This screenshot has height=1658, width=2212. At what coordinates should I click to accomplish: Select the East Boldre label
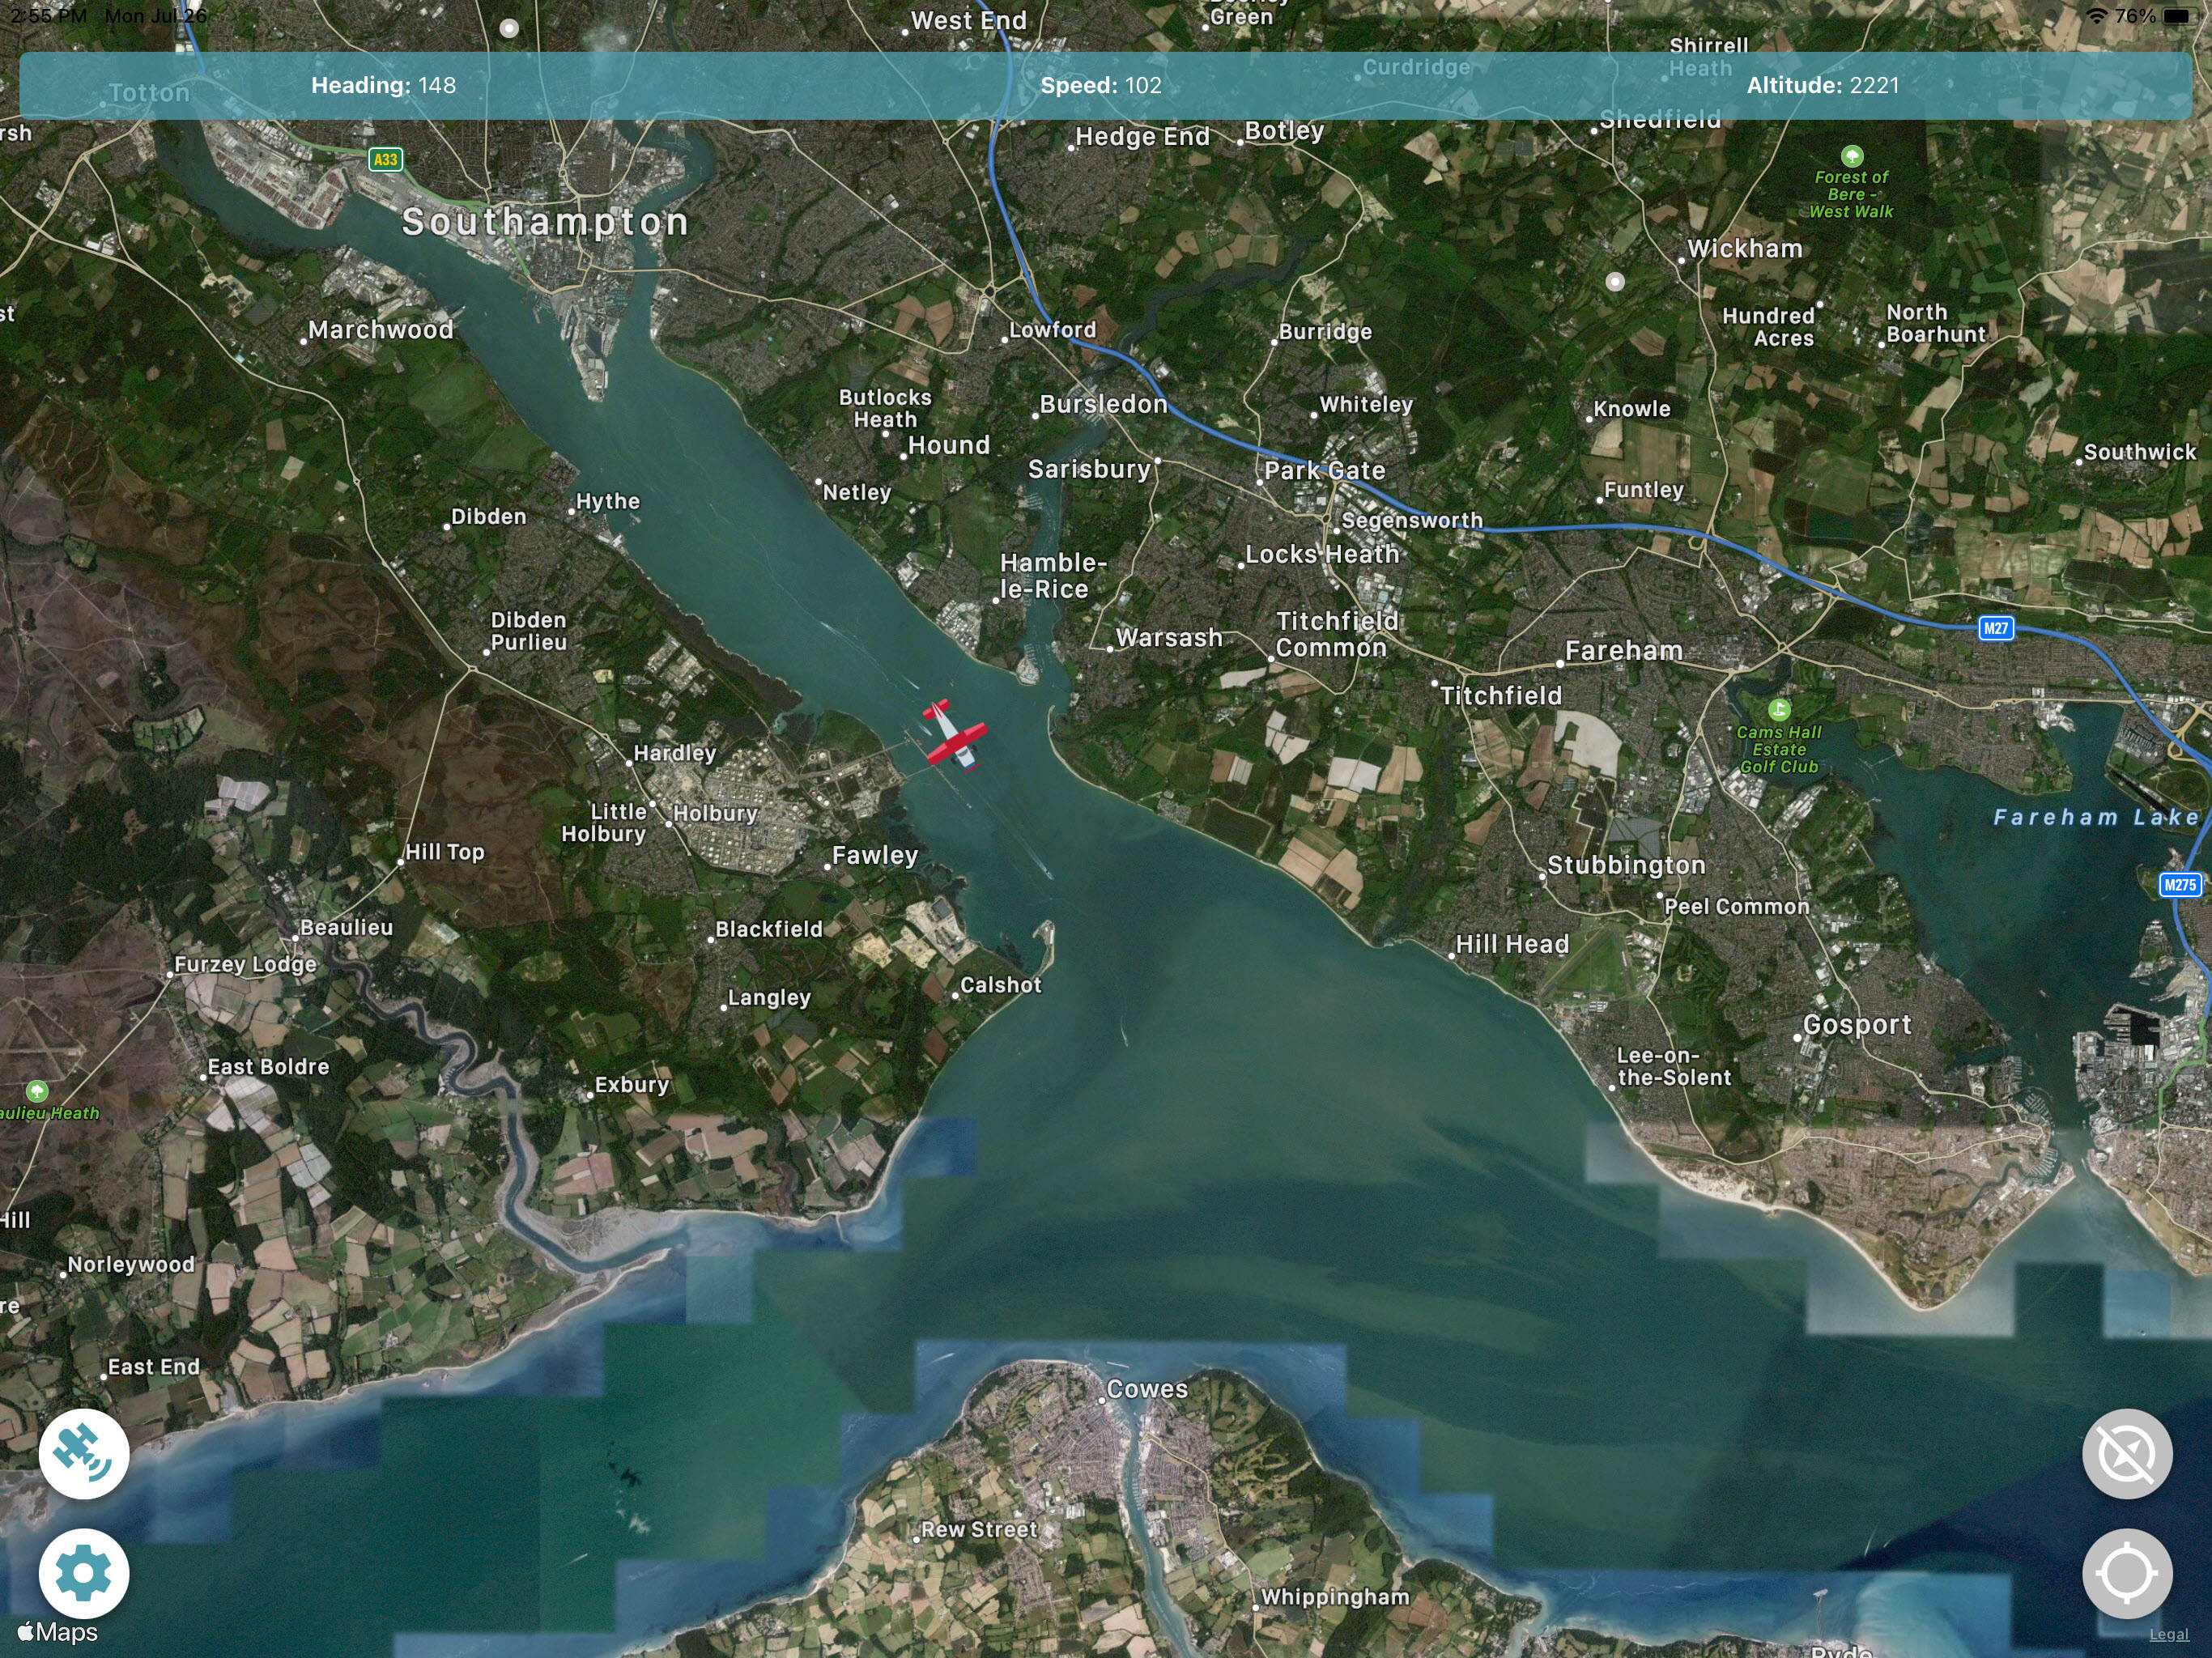(x=268, y=1067)
